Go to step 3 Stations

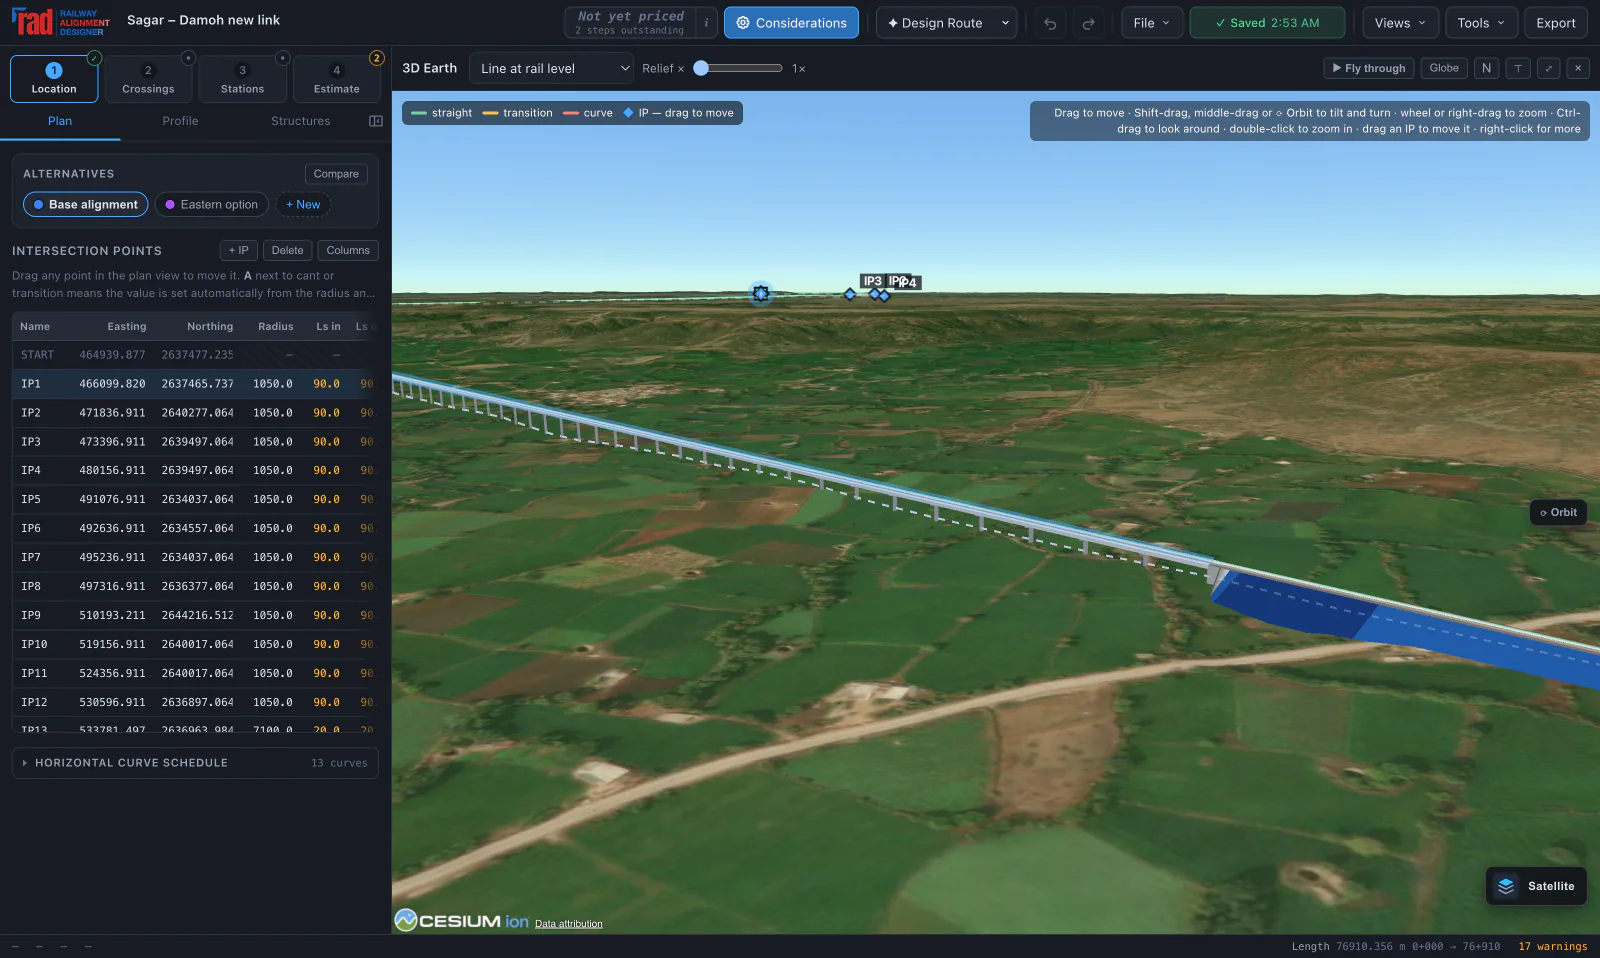242,79
